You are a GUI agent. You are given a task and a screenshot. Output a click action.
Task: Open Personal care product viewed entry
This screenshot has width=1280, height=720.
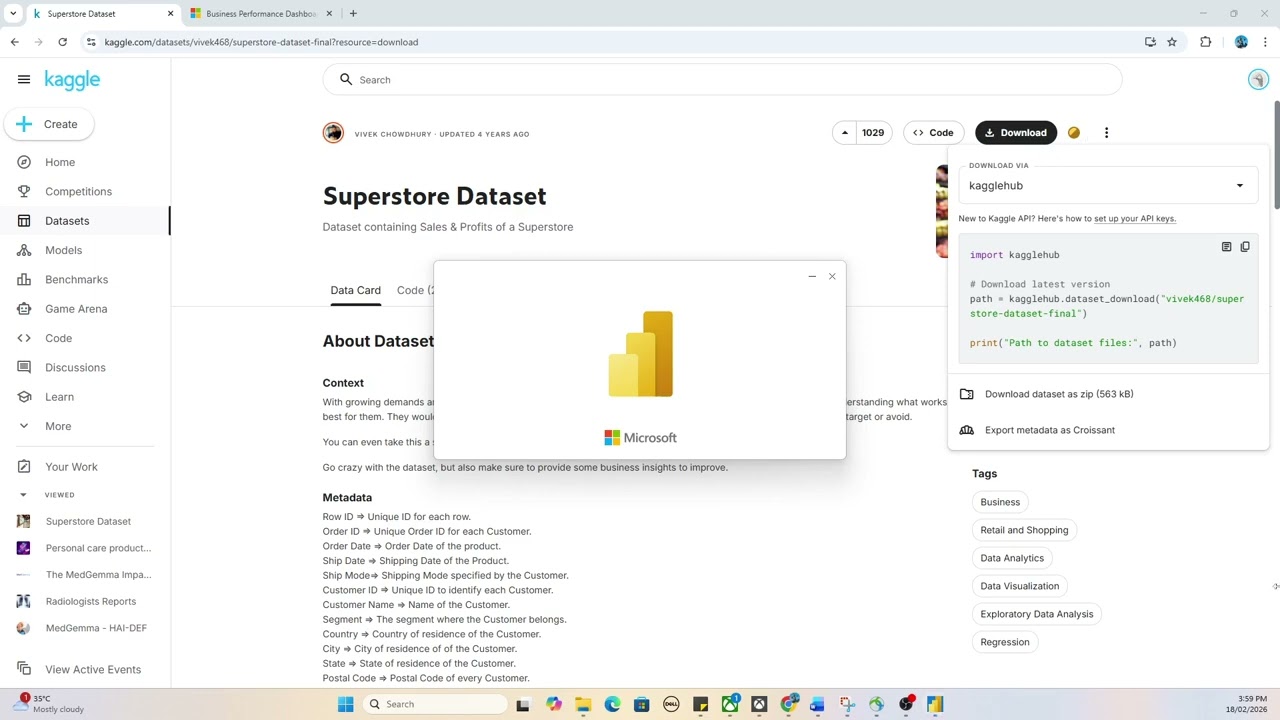coord(98,548)
